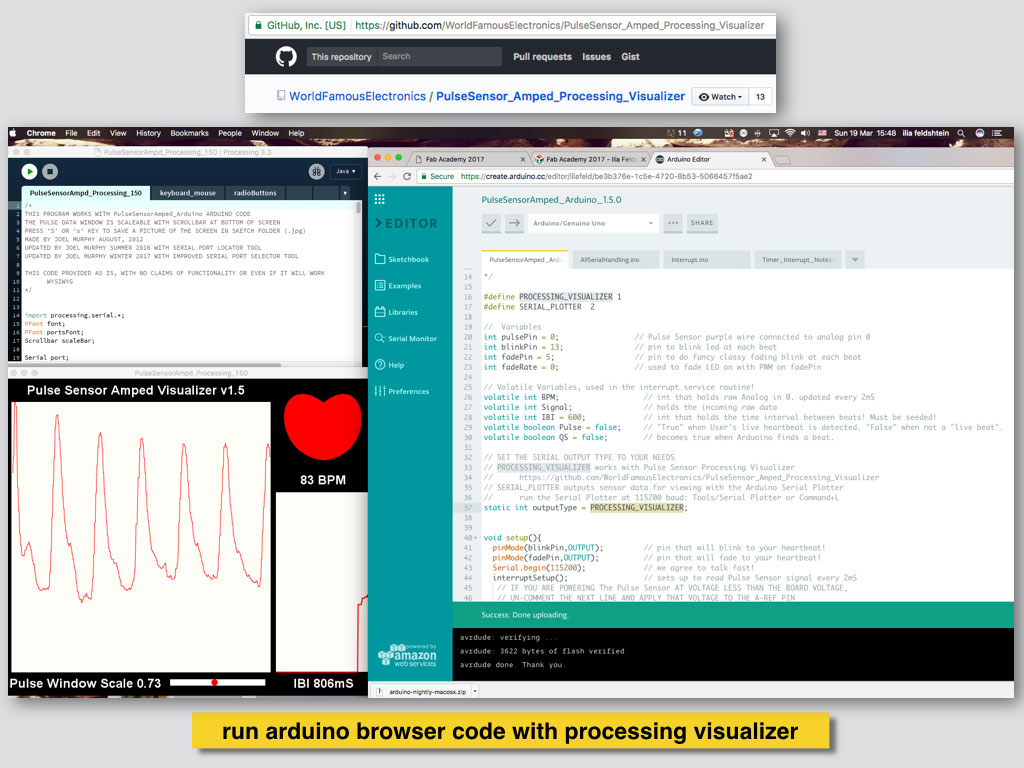Open the arduino-nightly-macosx.zip download item
This screenshot has height=768, width=1024.
(x=422, y=691)
